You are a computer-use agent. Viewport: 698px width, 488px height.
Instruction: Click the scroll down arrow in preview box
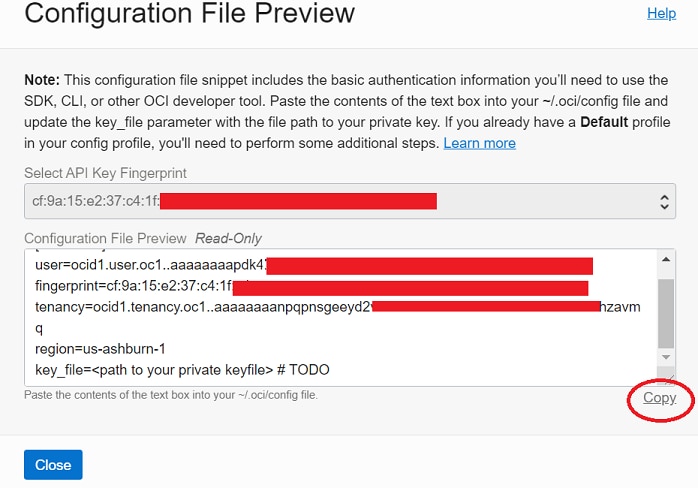point(666,357)
